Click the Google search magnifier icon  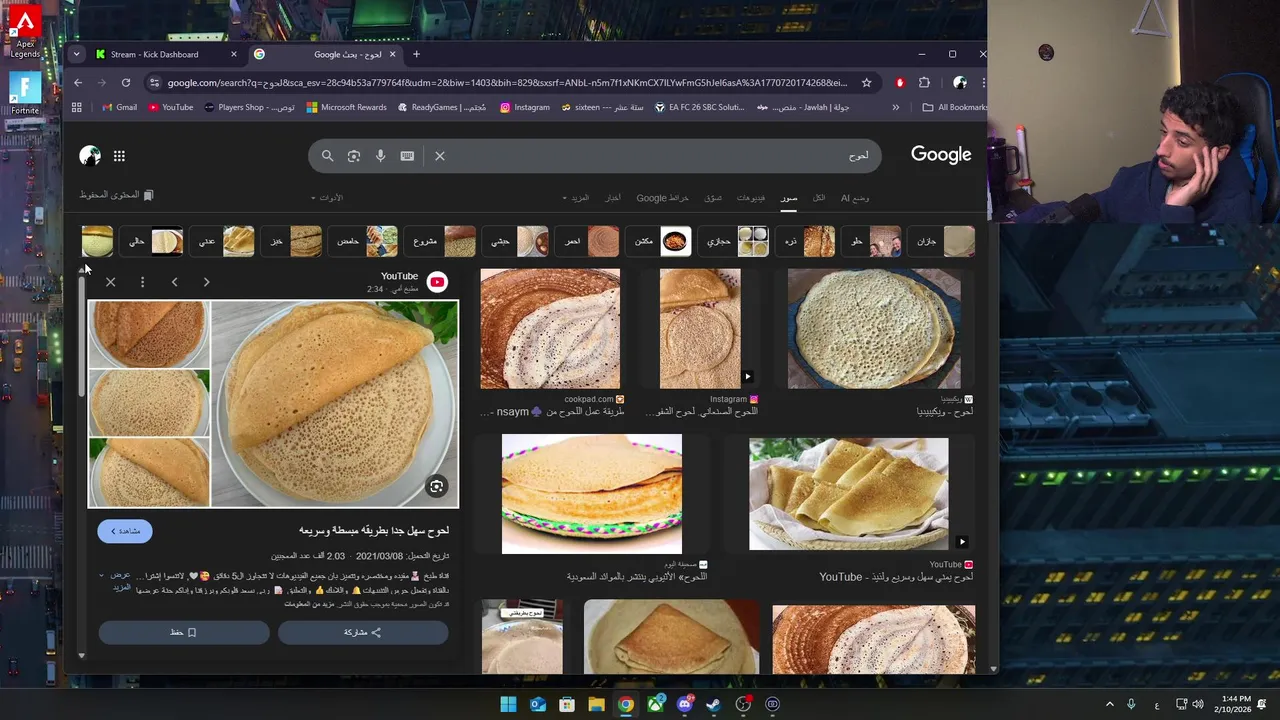pyautogui.click(x=327, y=156)
